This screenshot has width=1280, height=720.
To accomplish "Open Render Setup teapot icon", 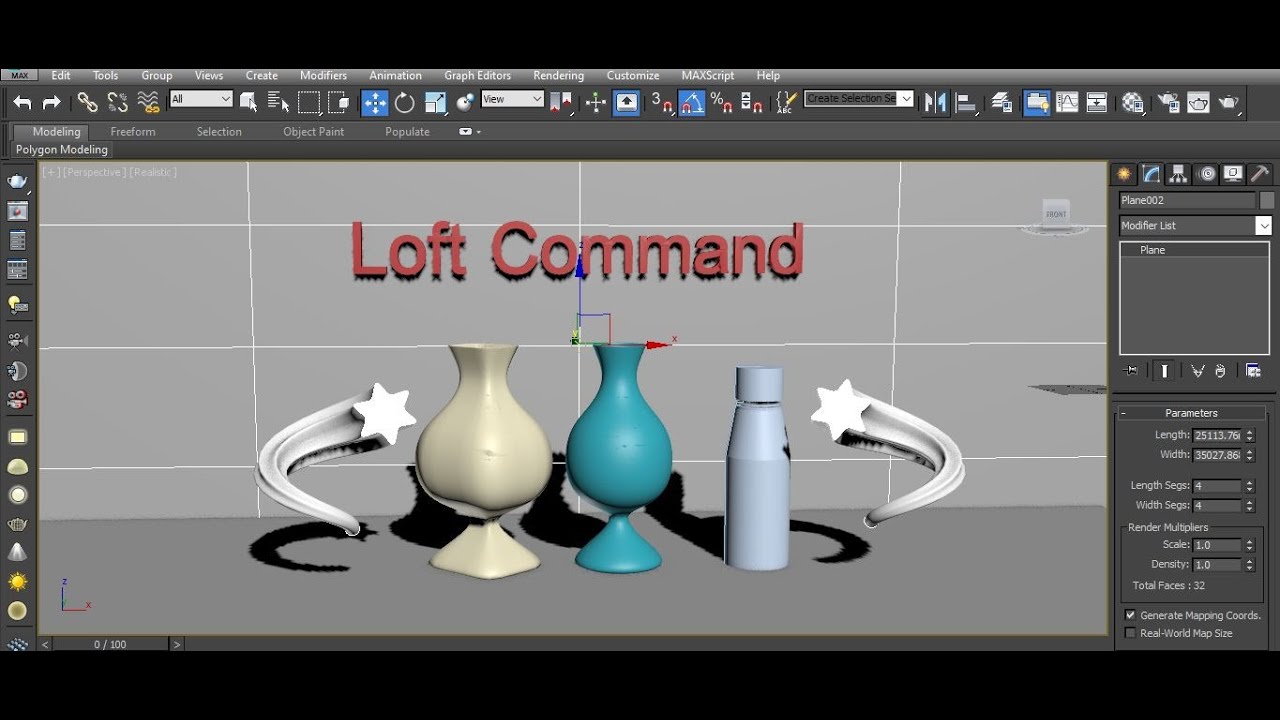I will [1168, 102].
